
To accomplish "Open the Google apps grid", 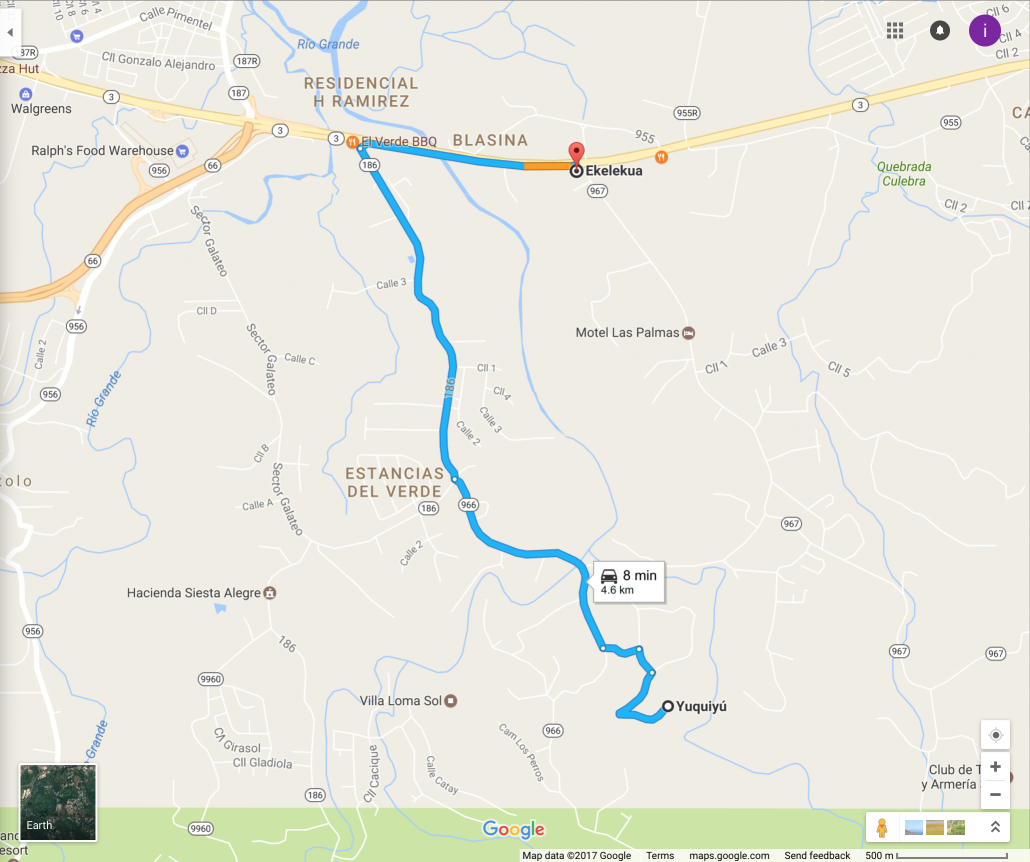I will (x=895, y=30).
